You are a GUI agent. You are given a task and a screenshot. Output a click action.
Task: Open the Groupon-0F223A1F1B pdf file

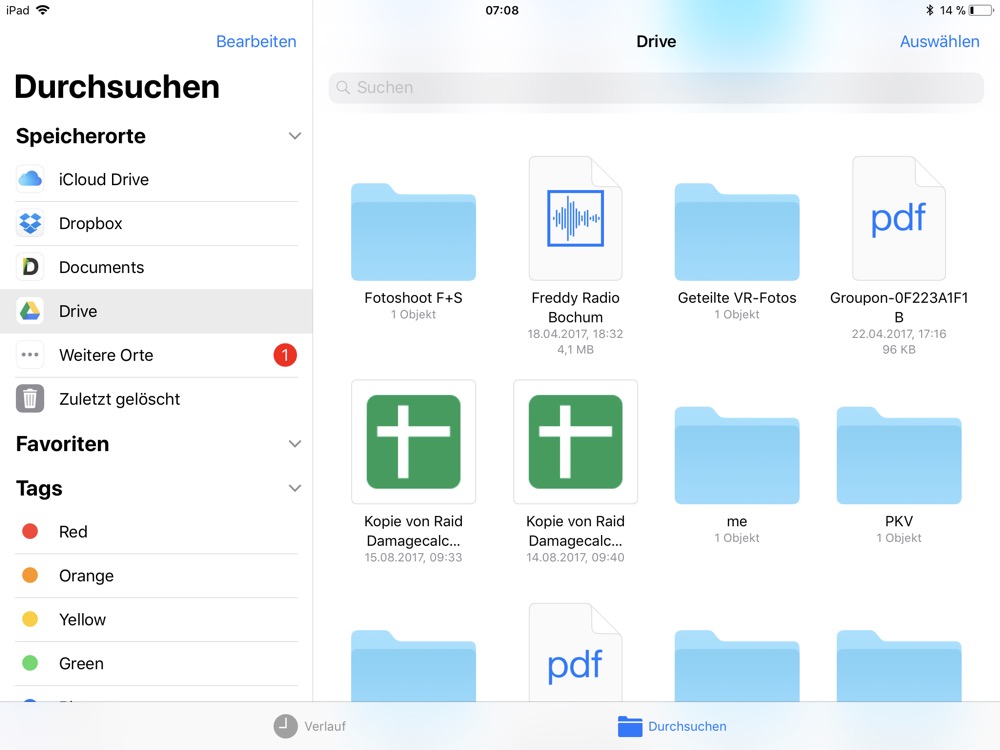pyautogui.click(x=898, y=218)
